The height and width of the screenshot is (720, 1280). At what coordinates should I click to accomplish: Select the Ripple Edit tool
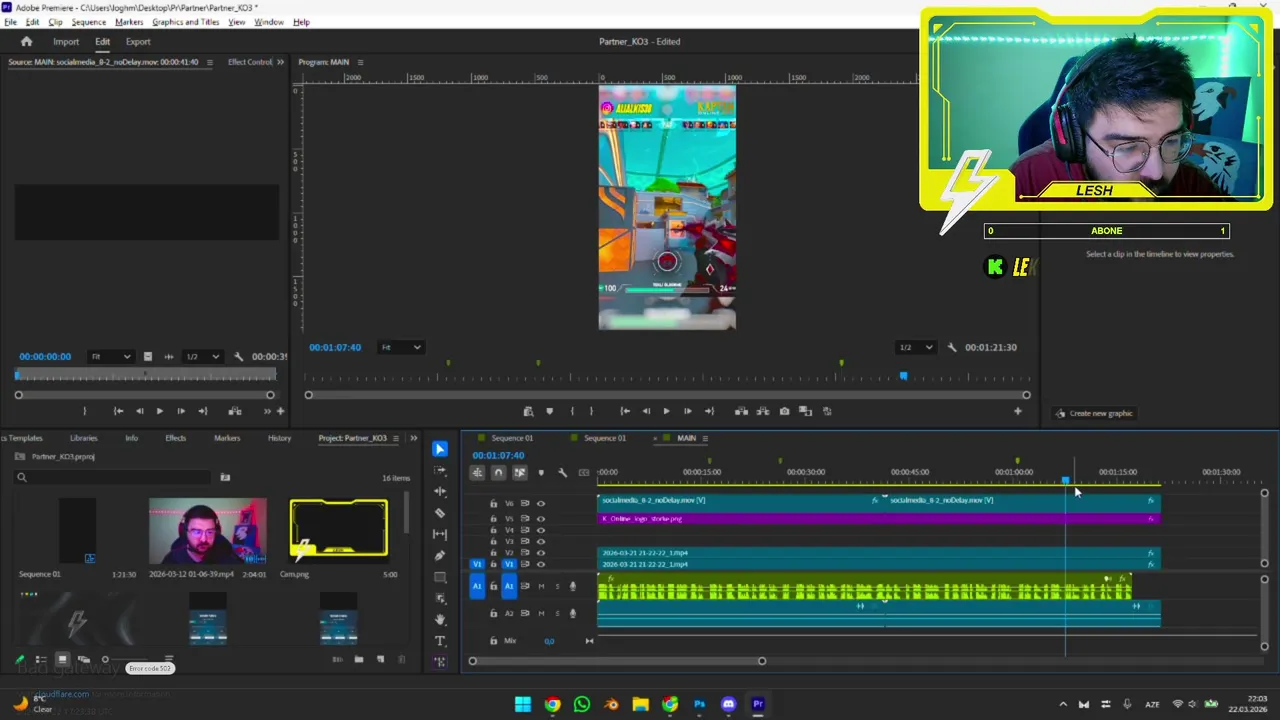[x=440, y=491]
